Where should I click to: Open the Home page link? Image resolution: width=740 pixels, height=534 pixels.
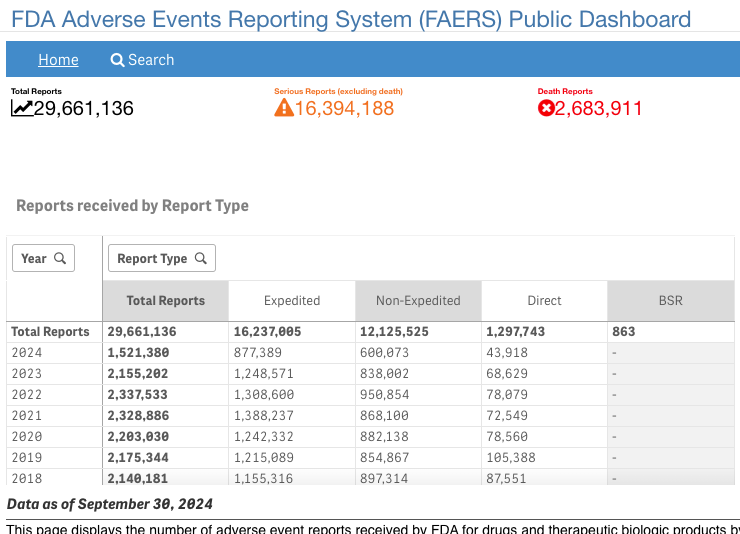point(58,60)
